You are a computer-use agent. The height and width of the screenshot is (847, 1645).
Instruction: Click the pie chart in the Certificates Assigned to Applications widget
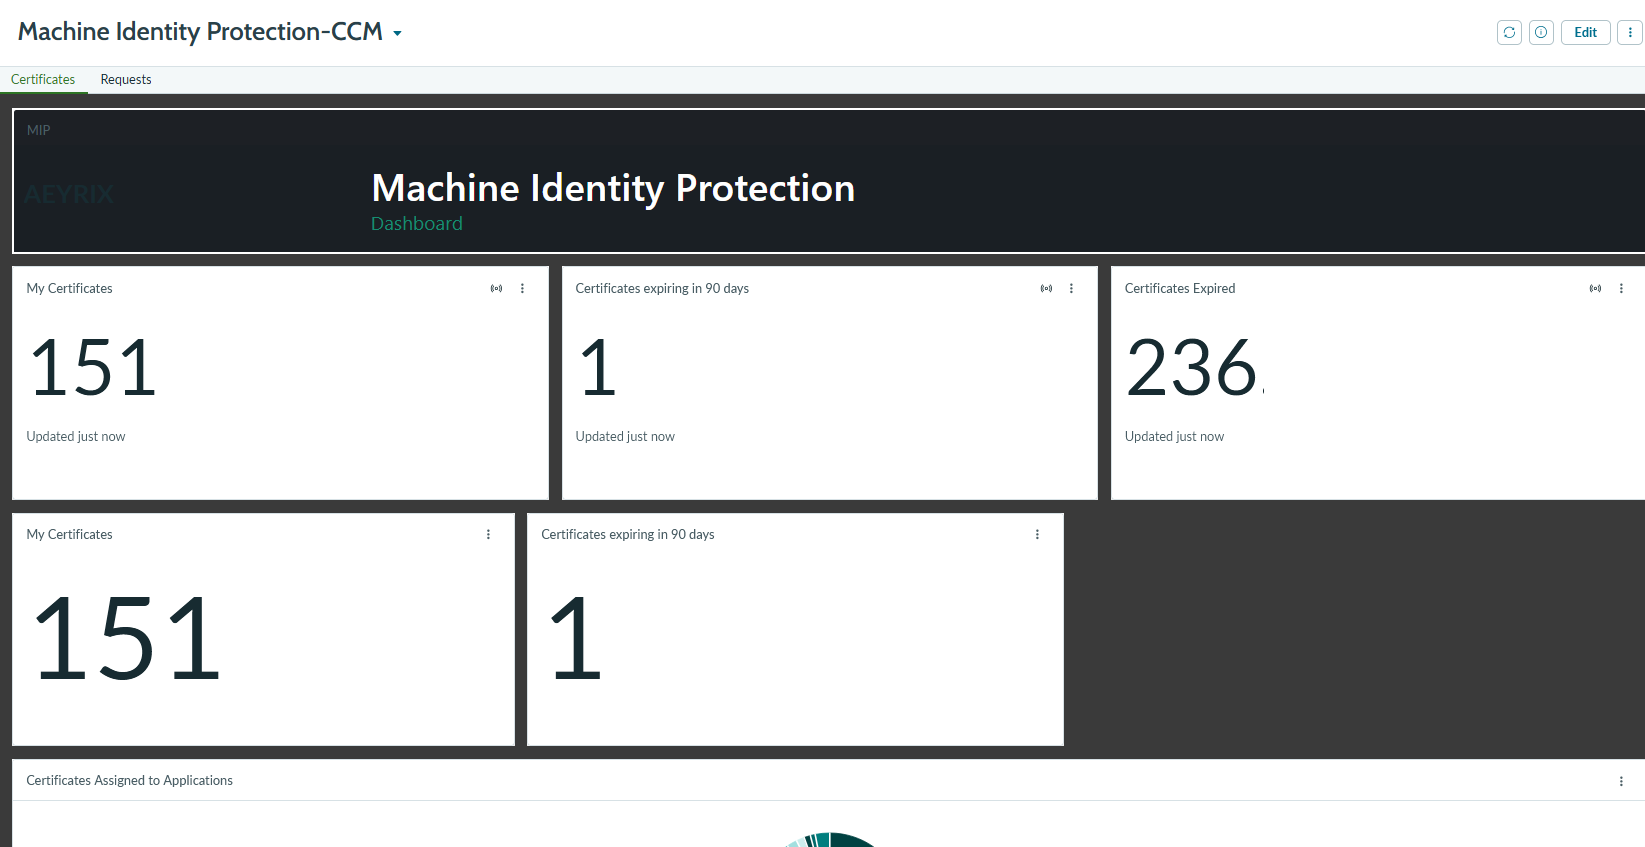point(832,839)
